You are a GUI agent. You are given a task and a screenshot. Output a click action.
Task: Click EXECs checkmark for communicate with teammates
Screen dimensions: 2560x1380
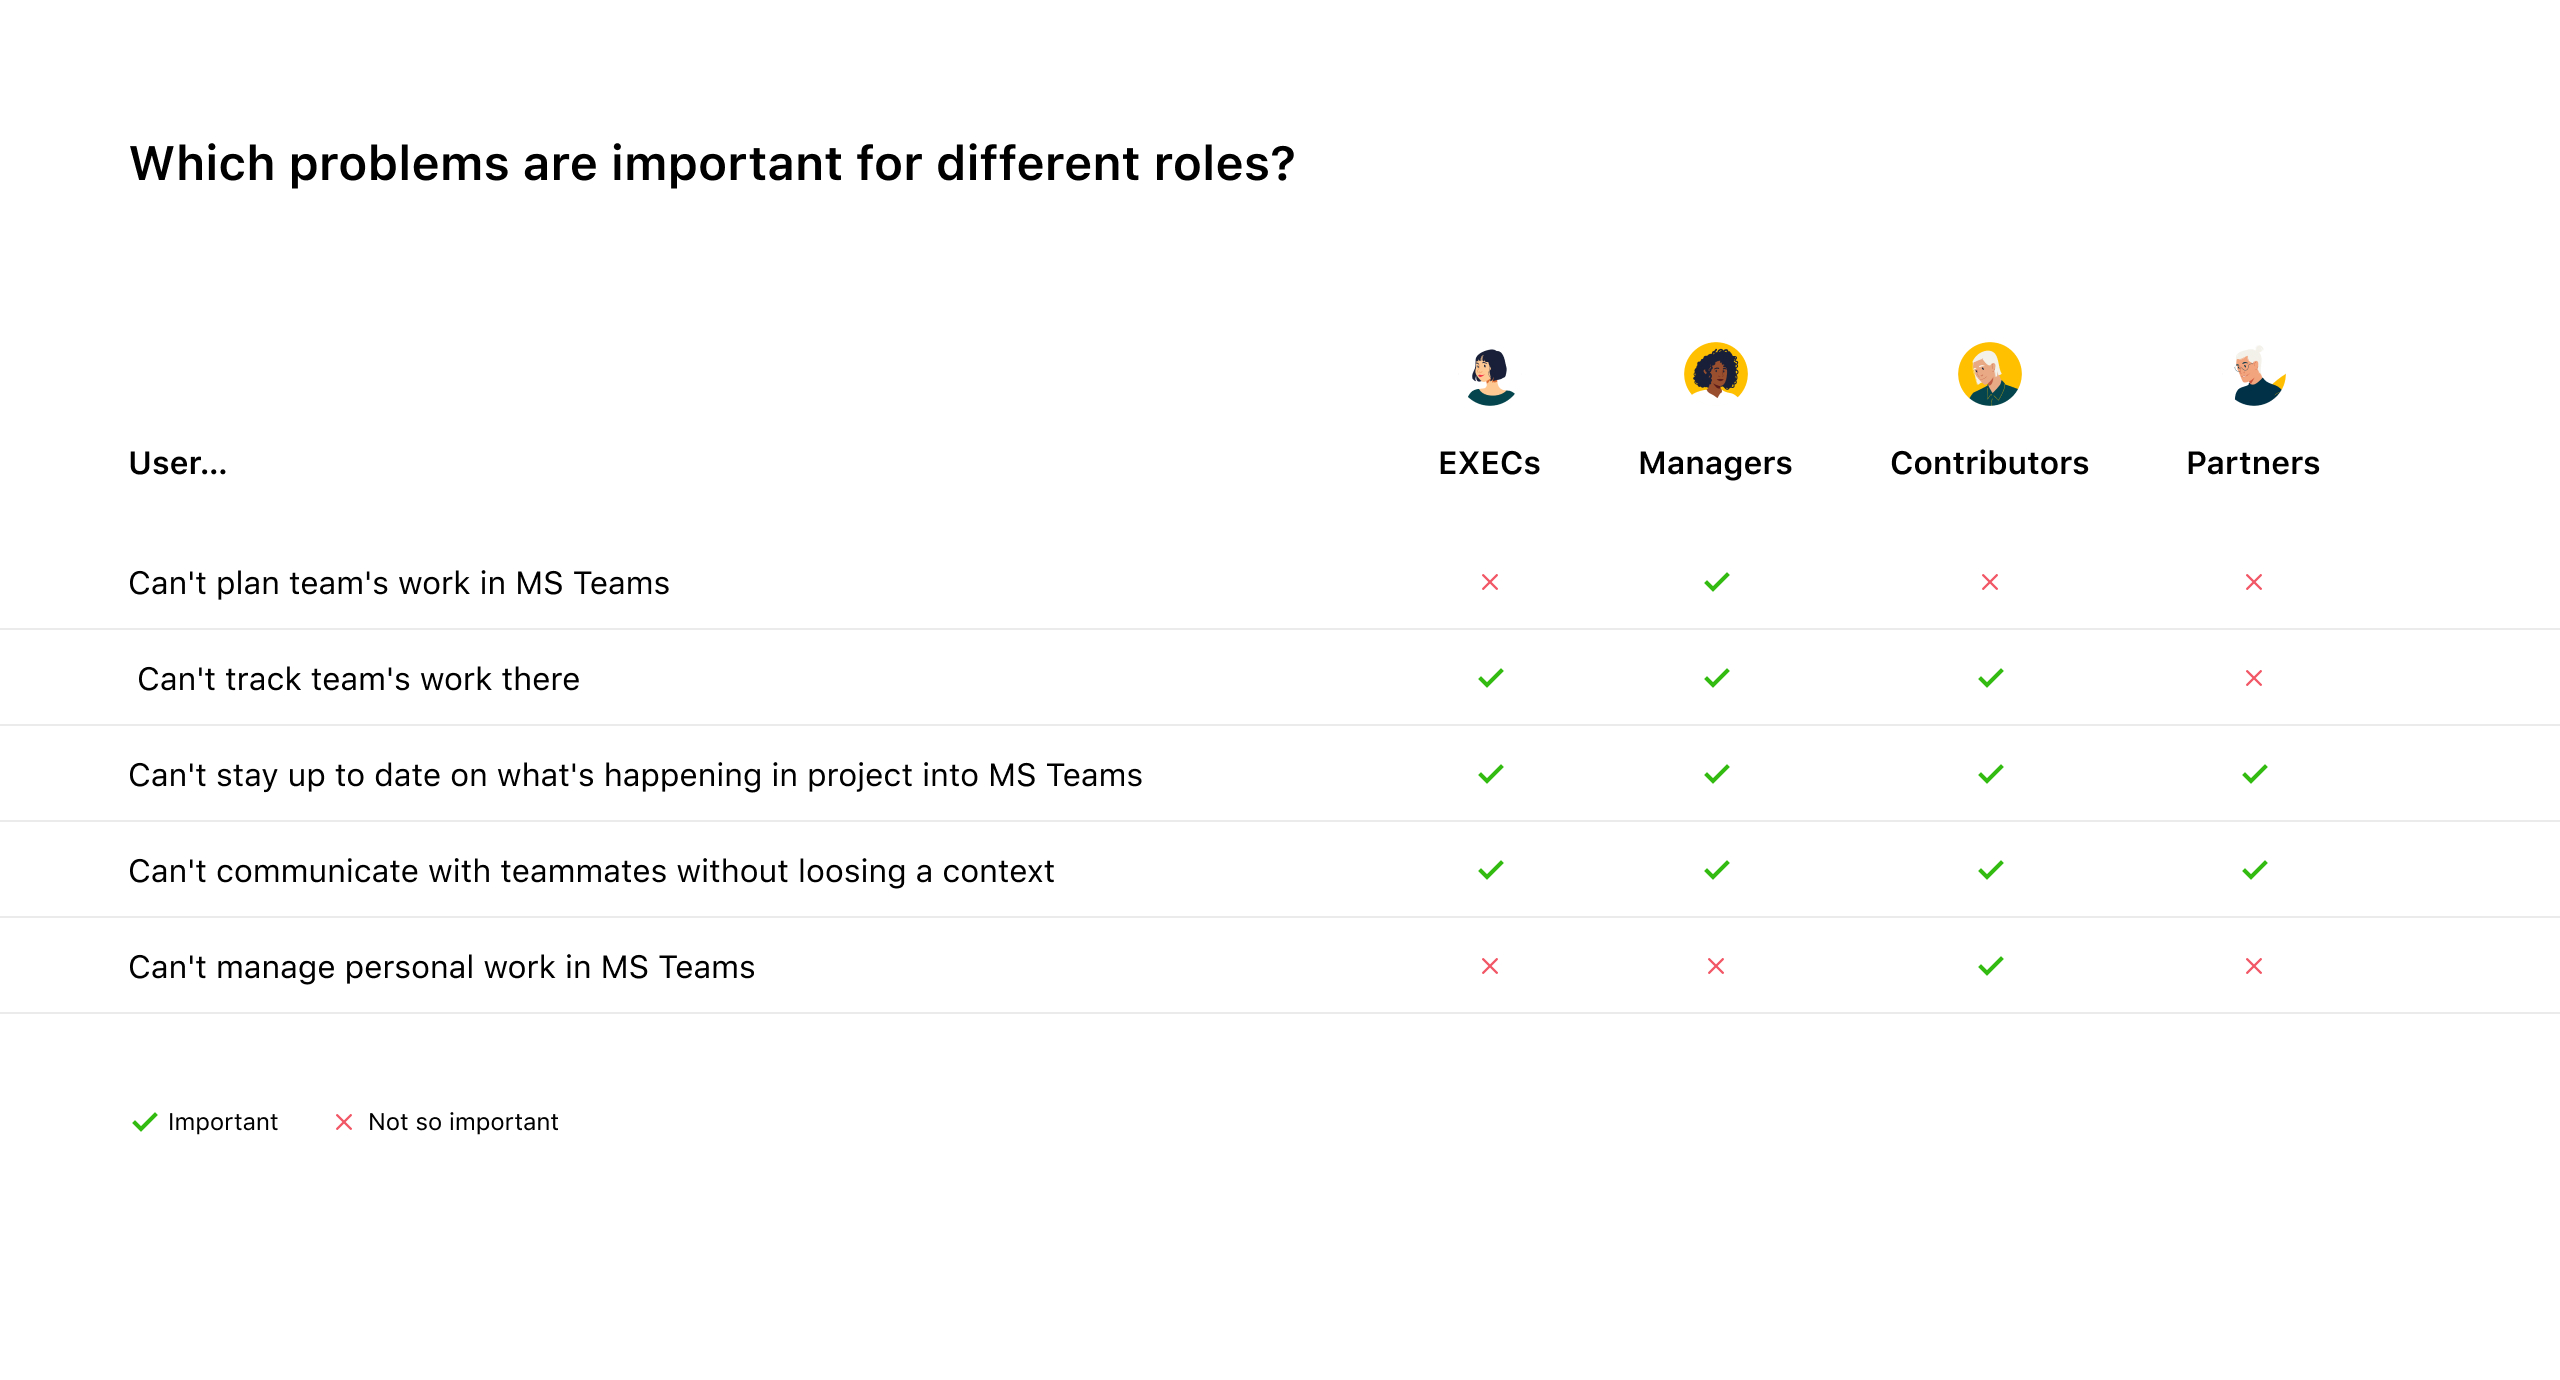(1491, 870)
